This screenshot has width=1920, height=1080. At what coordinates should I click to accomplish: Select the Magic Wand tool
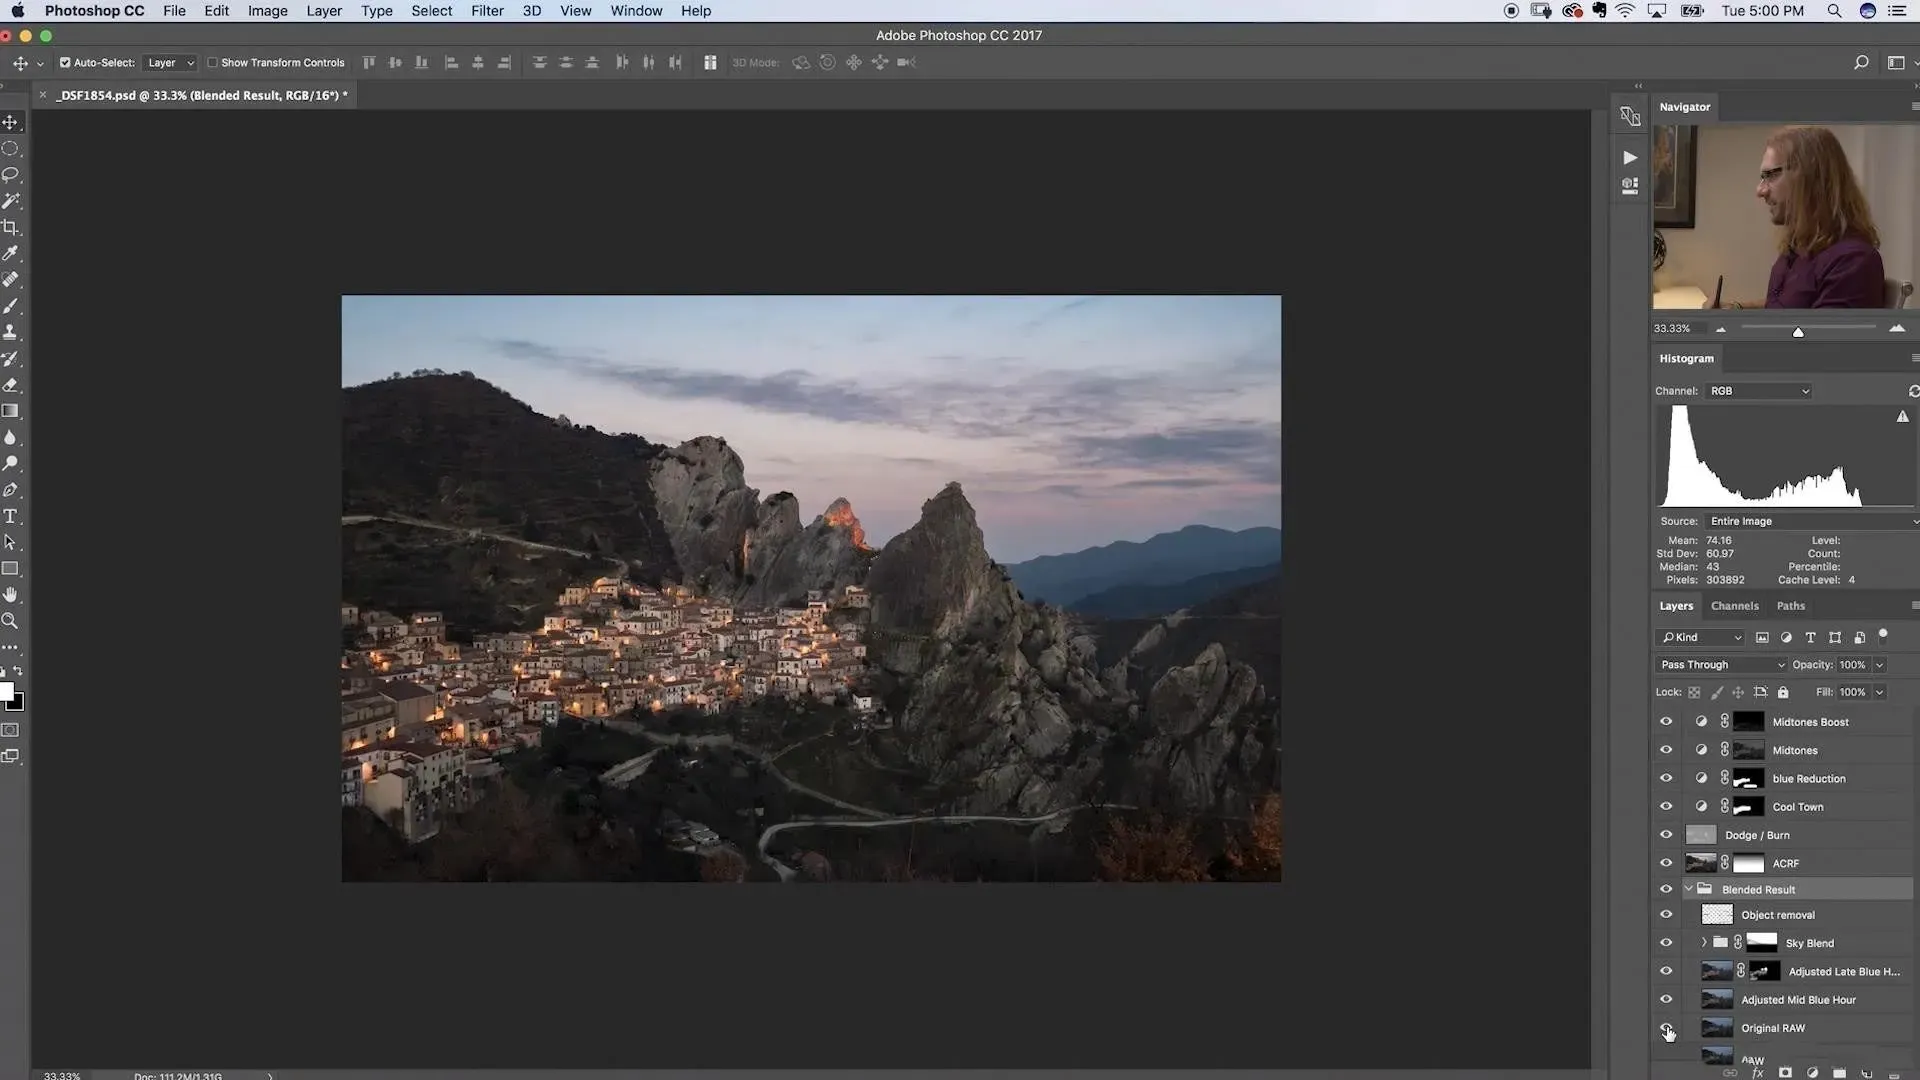(11, 201)
